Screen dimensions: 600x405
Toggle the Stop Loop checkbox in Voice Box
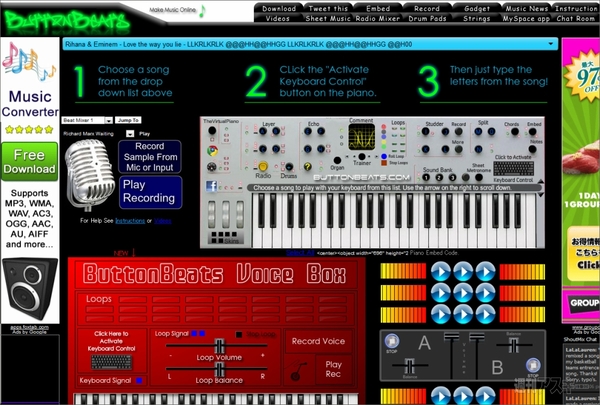click(239, 335)
